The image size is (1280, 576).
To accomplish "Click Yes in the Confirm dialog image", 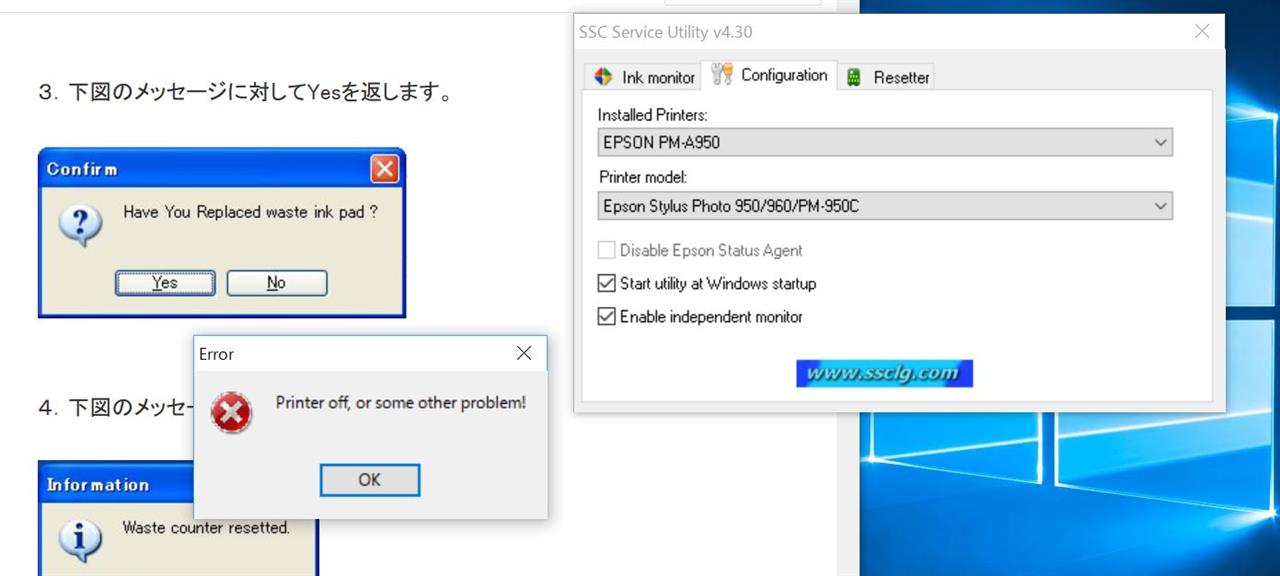I will (165, 283).
